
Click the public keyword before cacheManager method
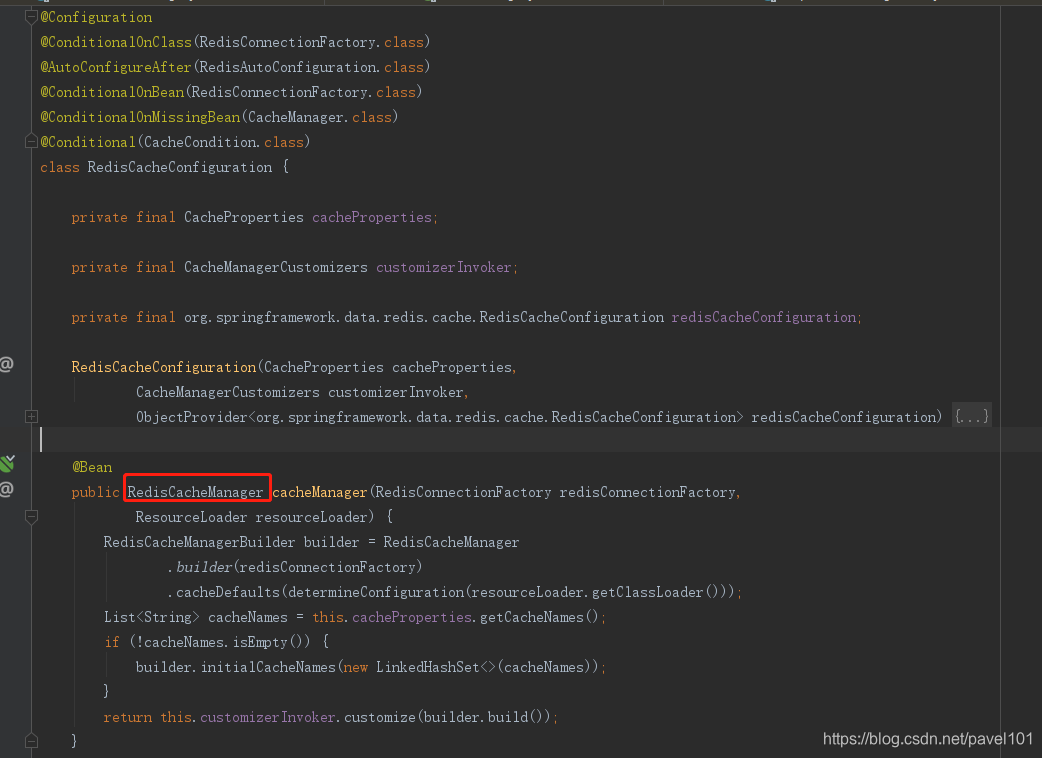[96, 492]
